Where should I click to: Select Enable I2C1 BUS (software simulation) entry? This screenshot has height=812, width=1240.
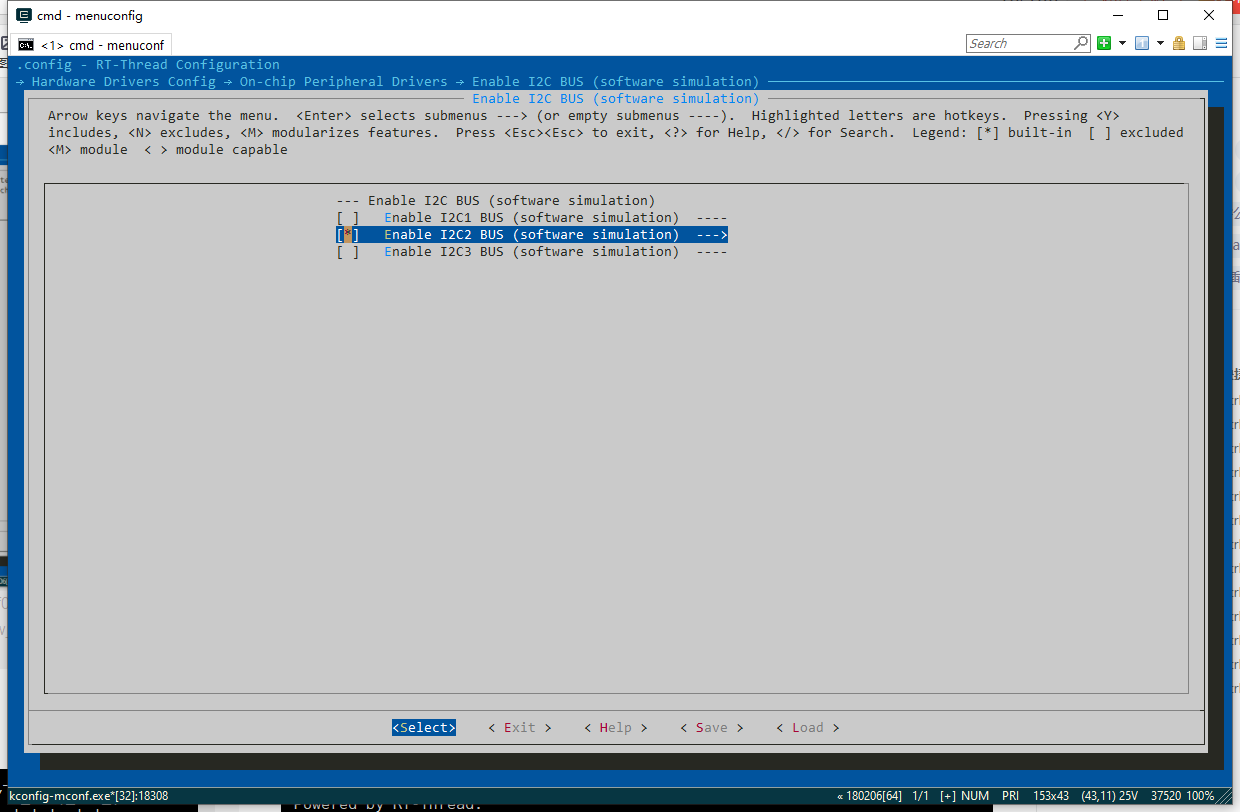(x=531, y=217)
